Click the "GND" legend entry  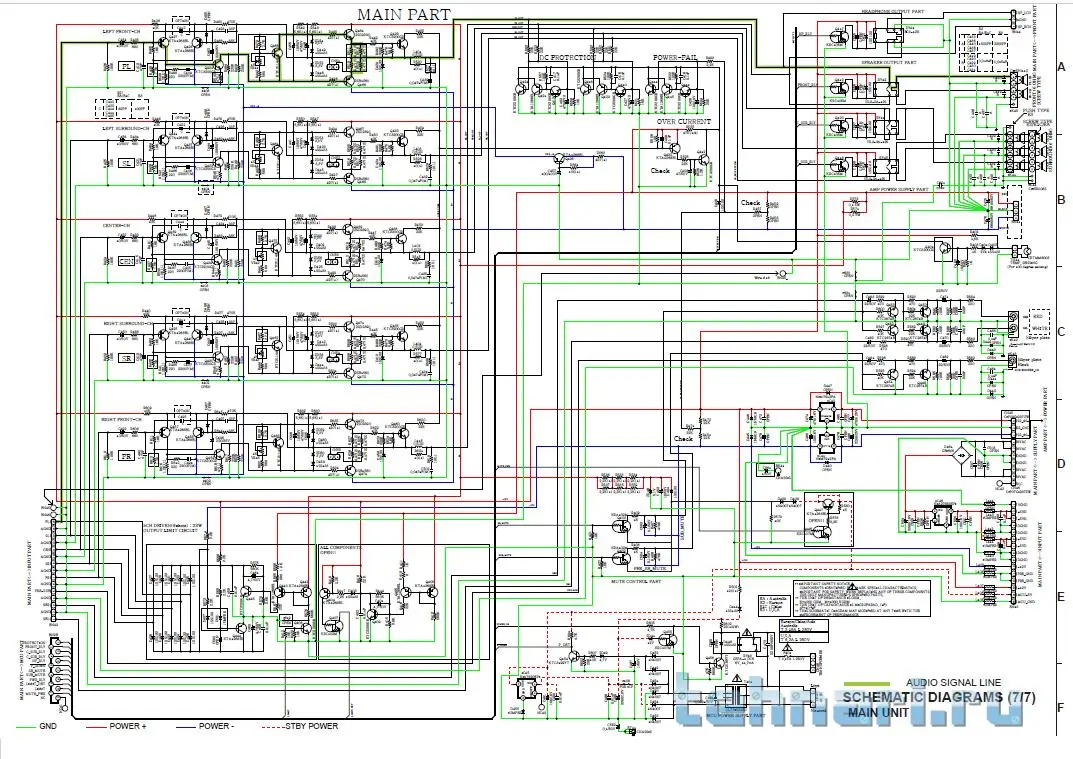pos(48,726)
